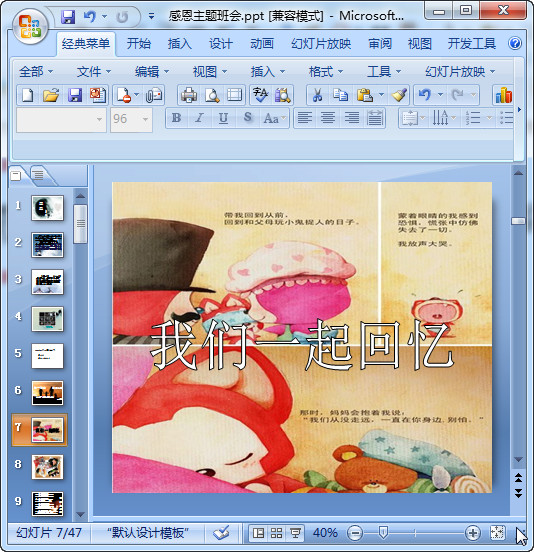Activate the Format Painter brush
The width and height of the screenshot is (534, 552).
(399, 95)
